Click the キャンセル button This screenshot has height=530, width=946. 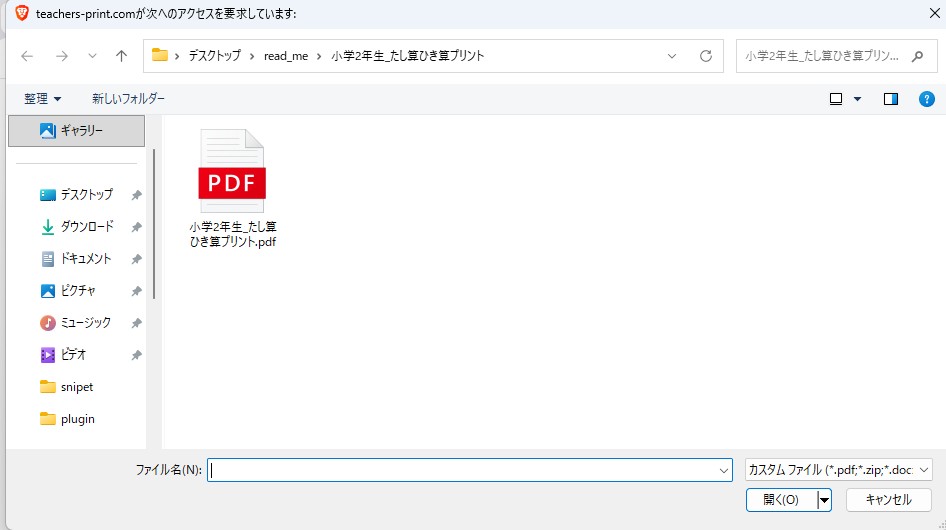coord(888,500)
